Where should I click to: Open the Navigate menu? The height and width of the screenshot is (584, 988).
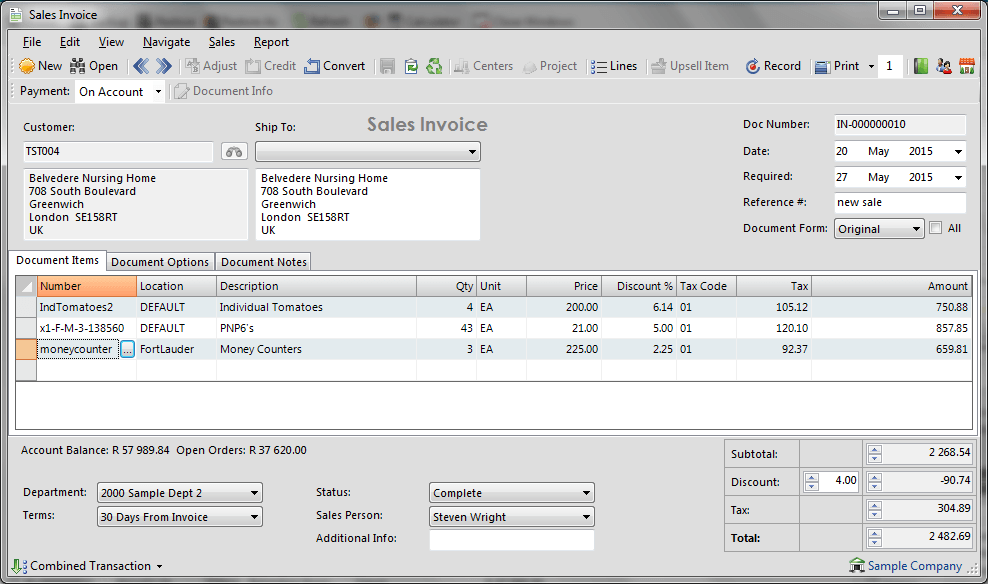(166, 42)
